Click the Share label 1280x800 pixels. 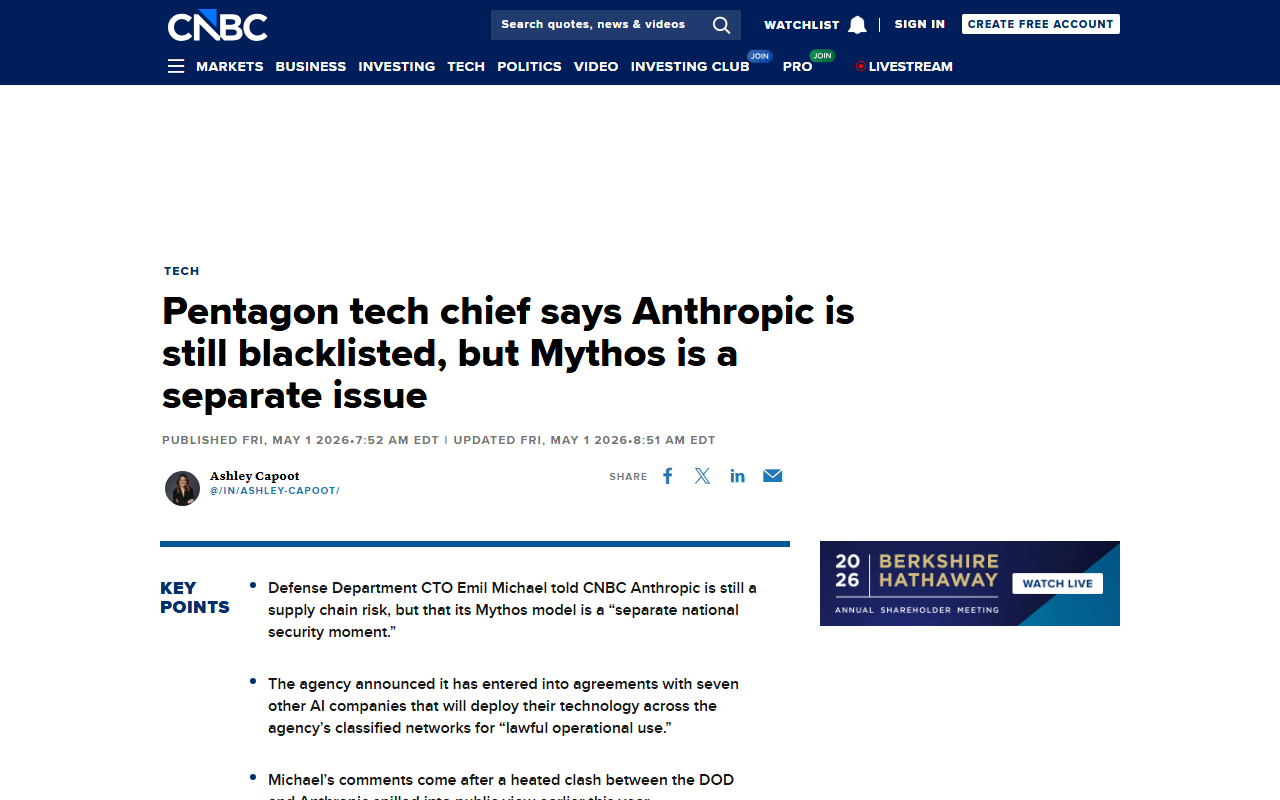point(629,477)
